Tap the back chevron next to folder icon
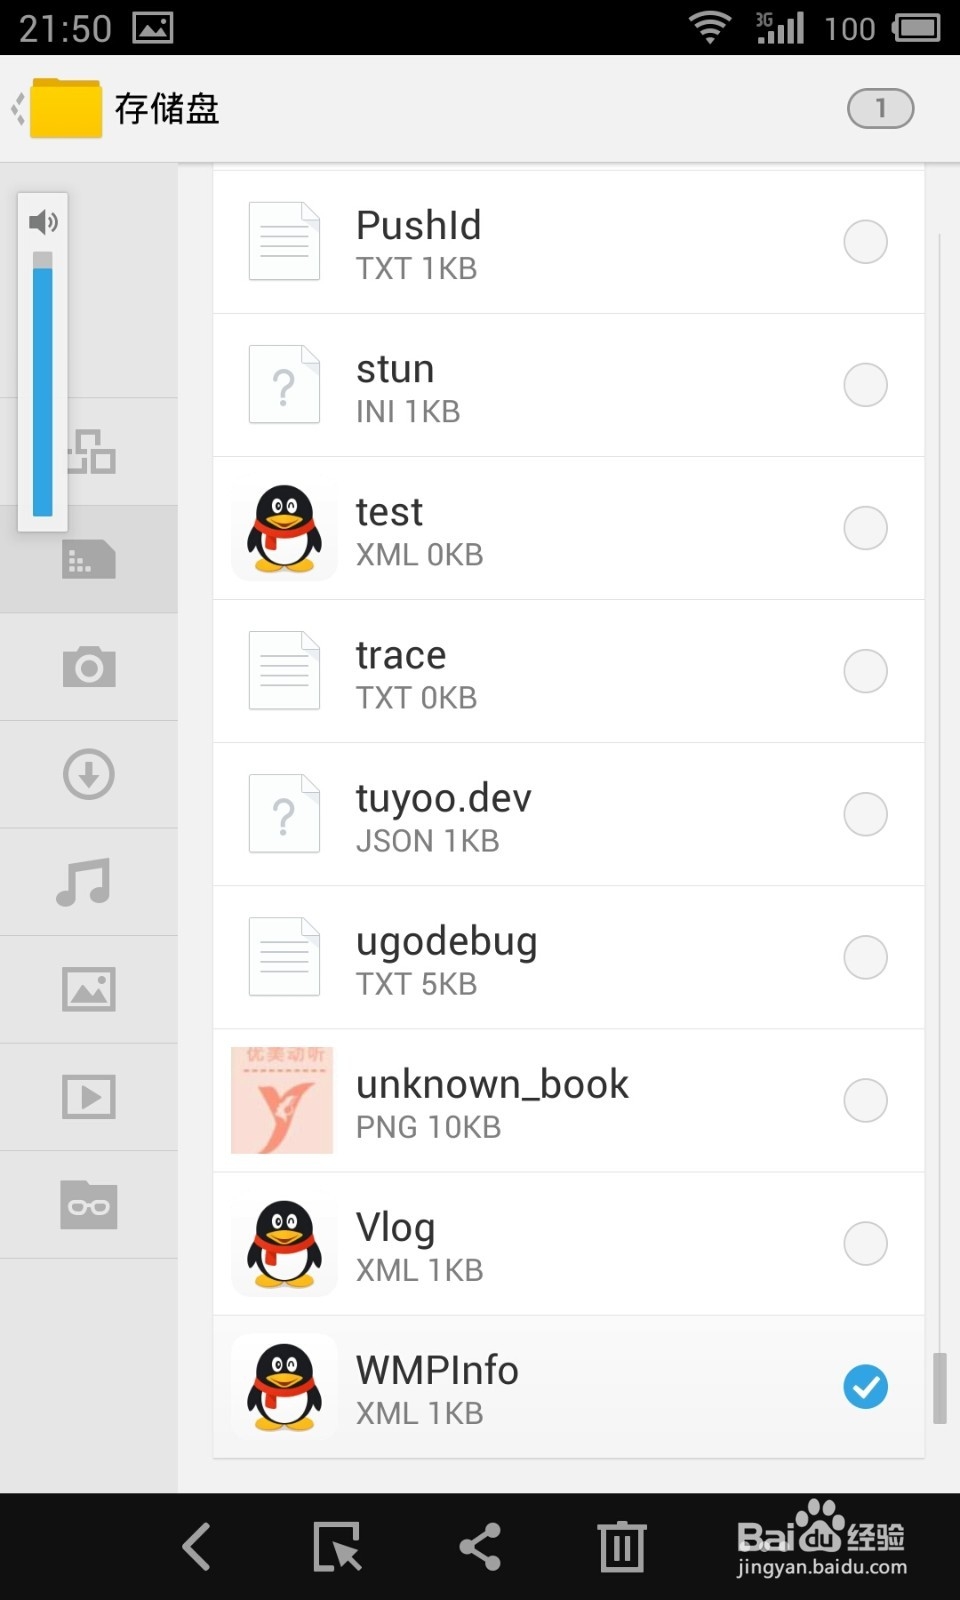This screenshot has height=1600, width=960. pyautogui.click(x=17, y=108)
